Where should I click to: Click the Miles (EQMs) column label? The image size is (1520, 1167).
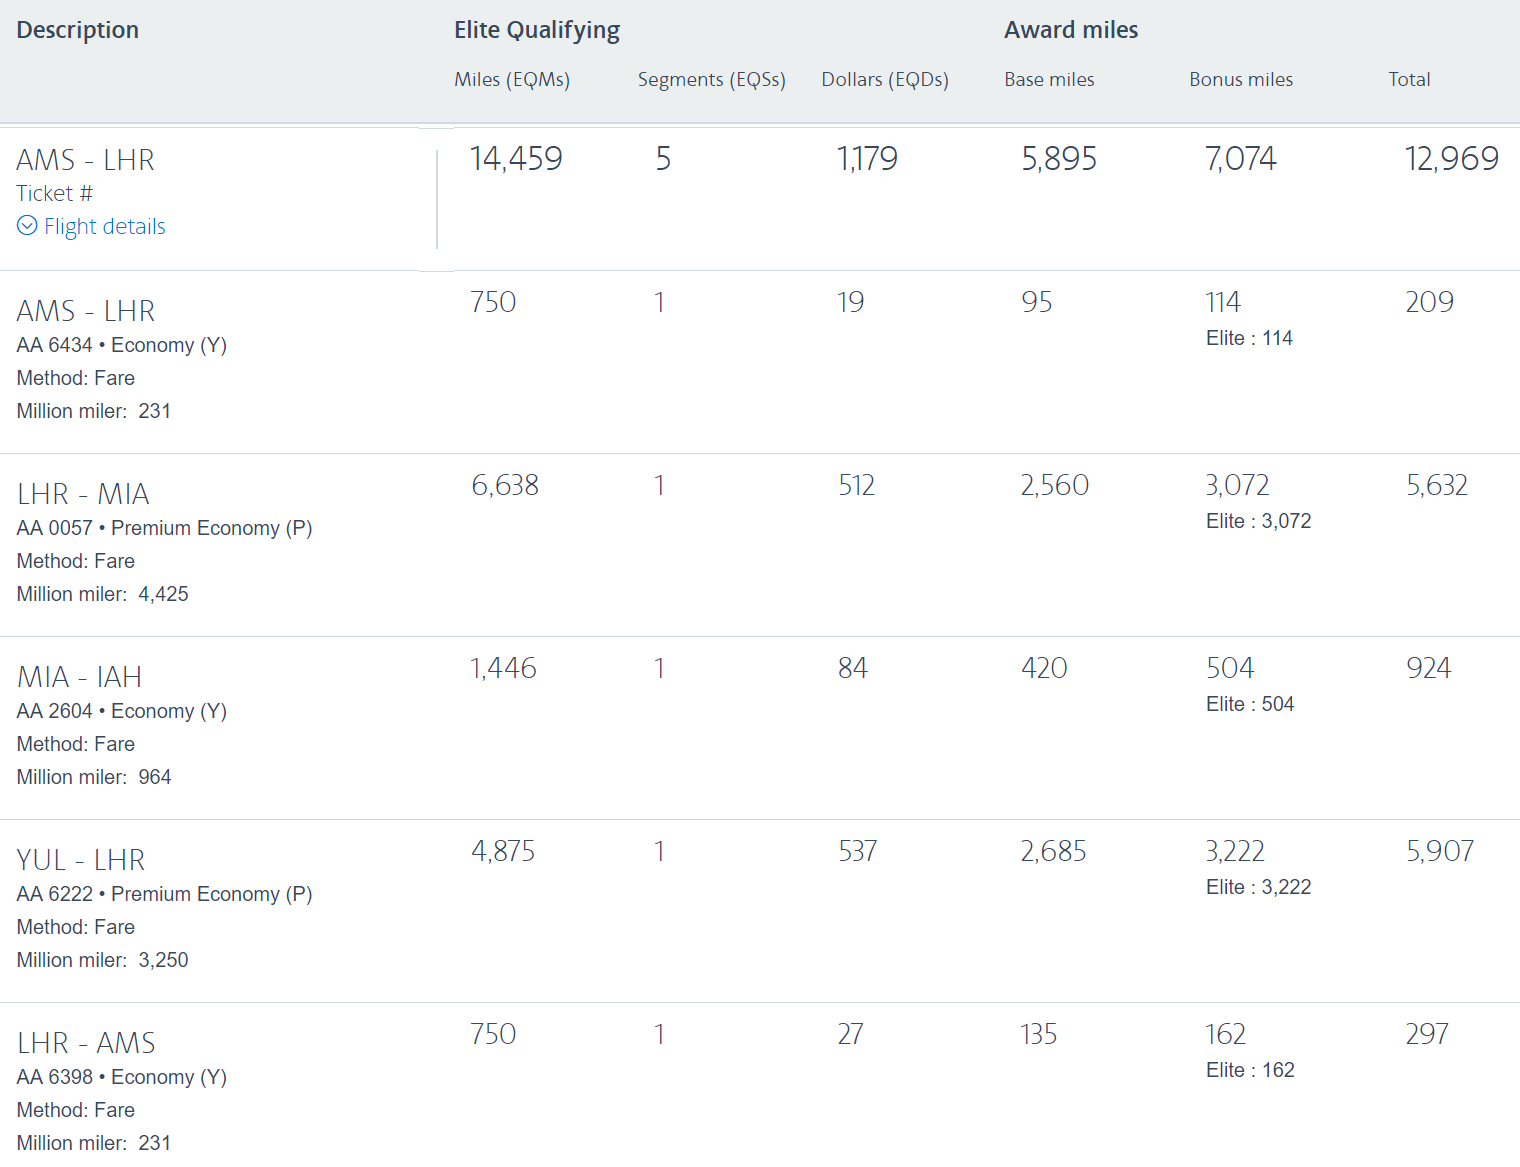click(x=511, y=79)
